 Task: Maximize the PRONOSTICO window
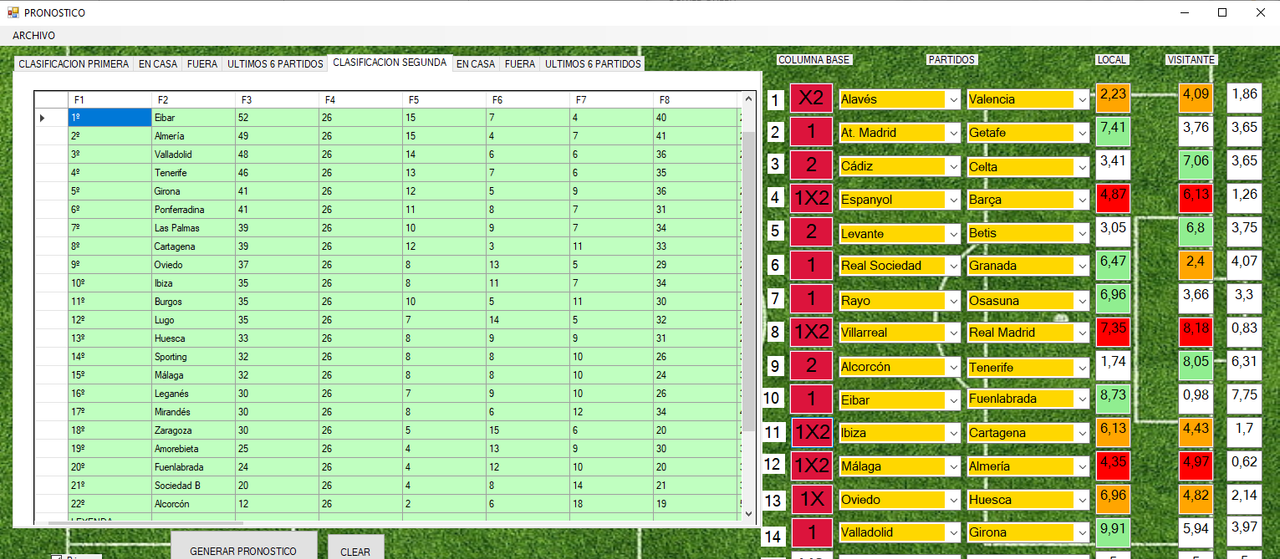[1222, 13]
